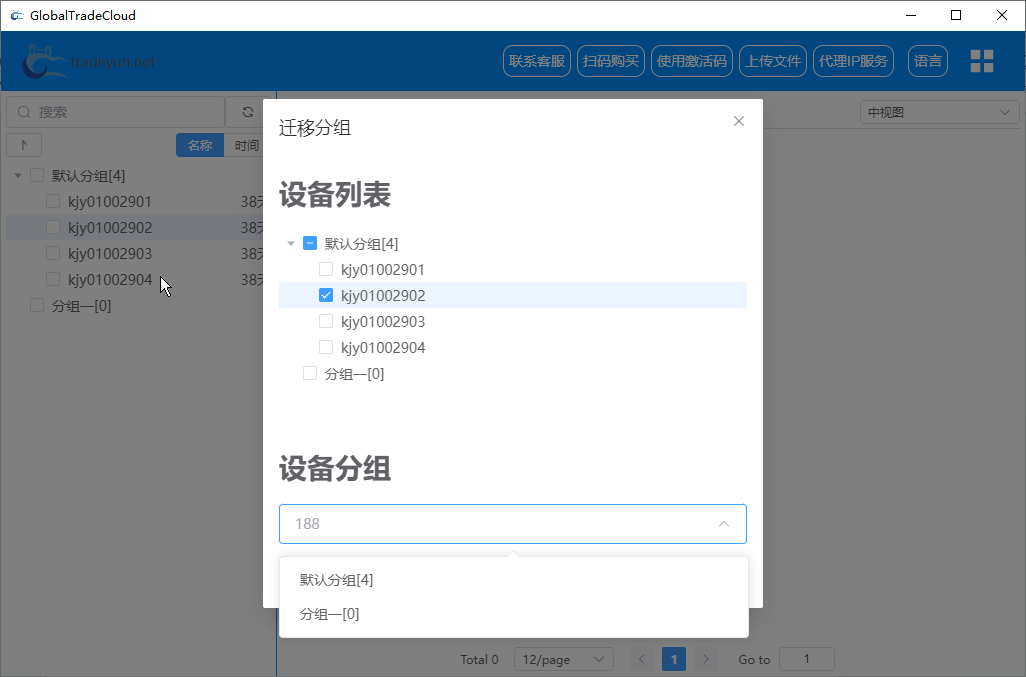Open the 中视图 view mode dropdown
1026x677 pixels.
tap(937, 111)
